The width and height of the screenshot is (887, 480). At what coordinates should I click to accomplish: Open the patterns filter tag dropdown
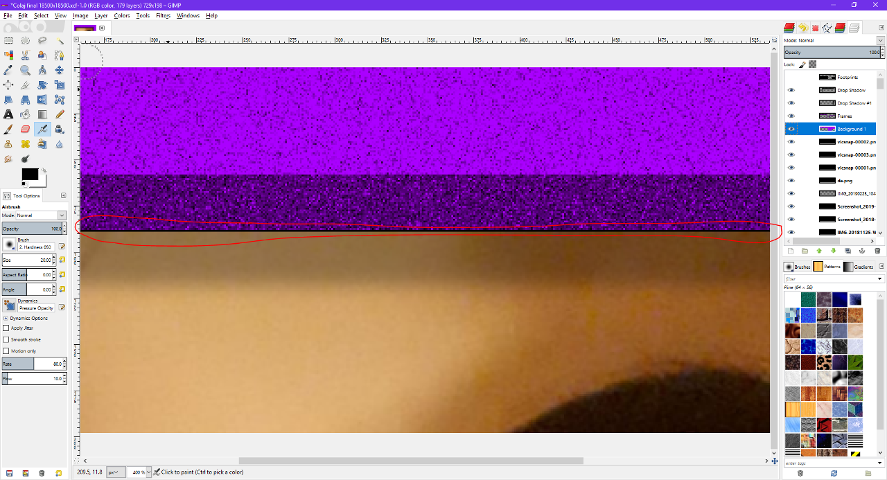[x=880, y=279]
